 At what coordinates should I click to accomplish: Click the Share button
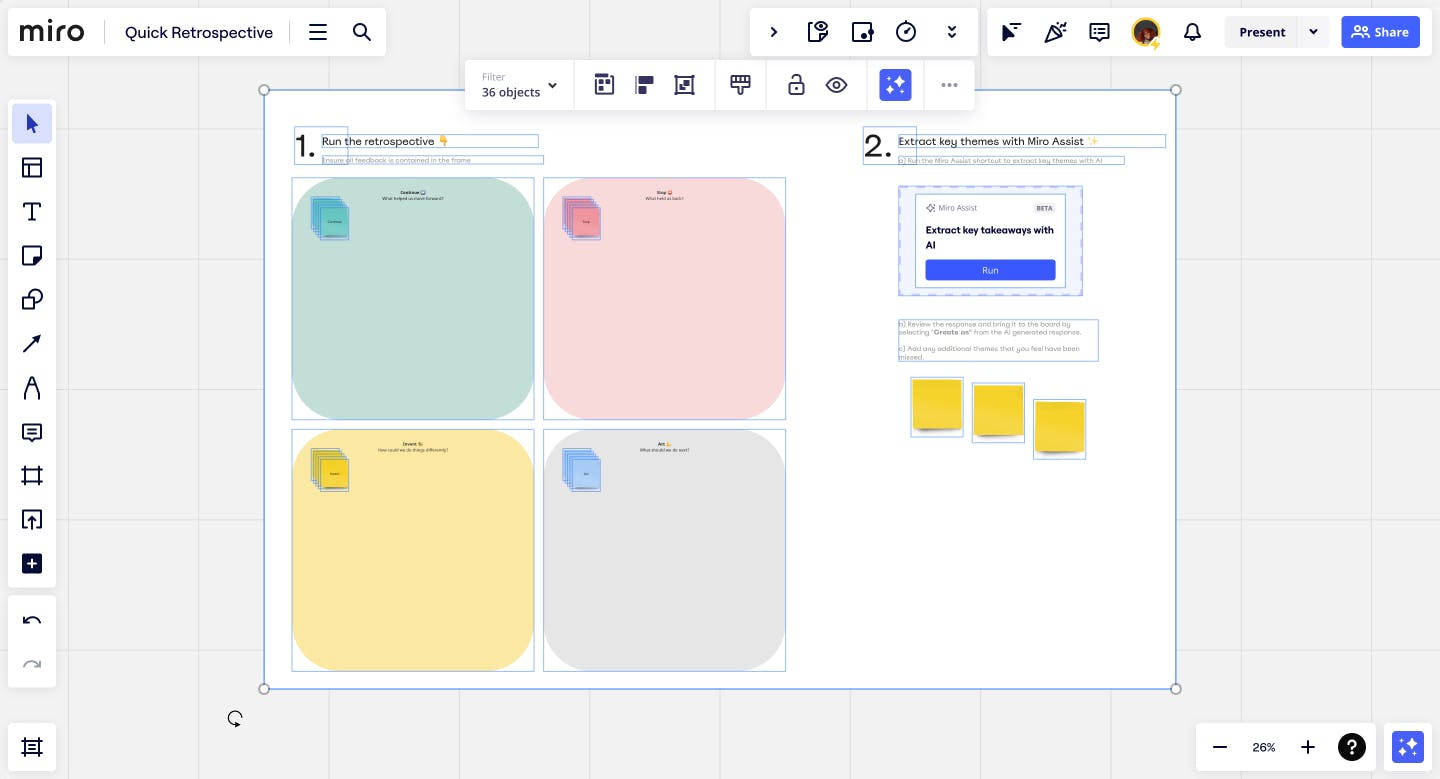[x=1381, y=32]
